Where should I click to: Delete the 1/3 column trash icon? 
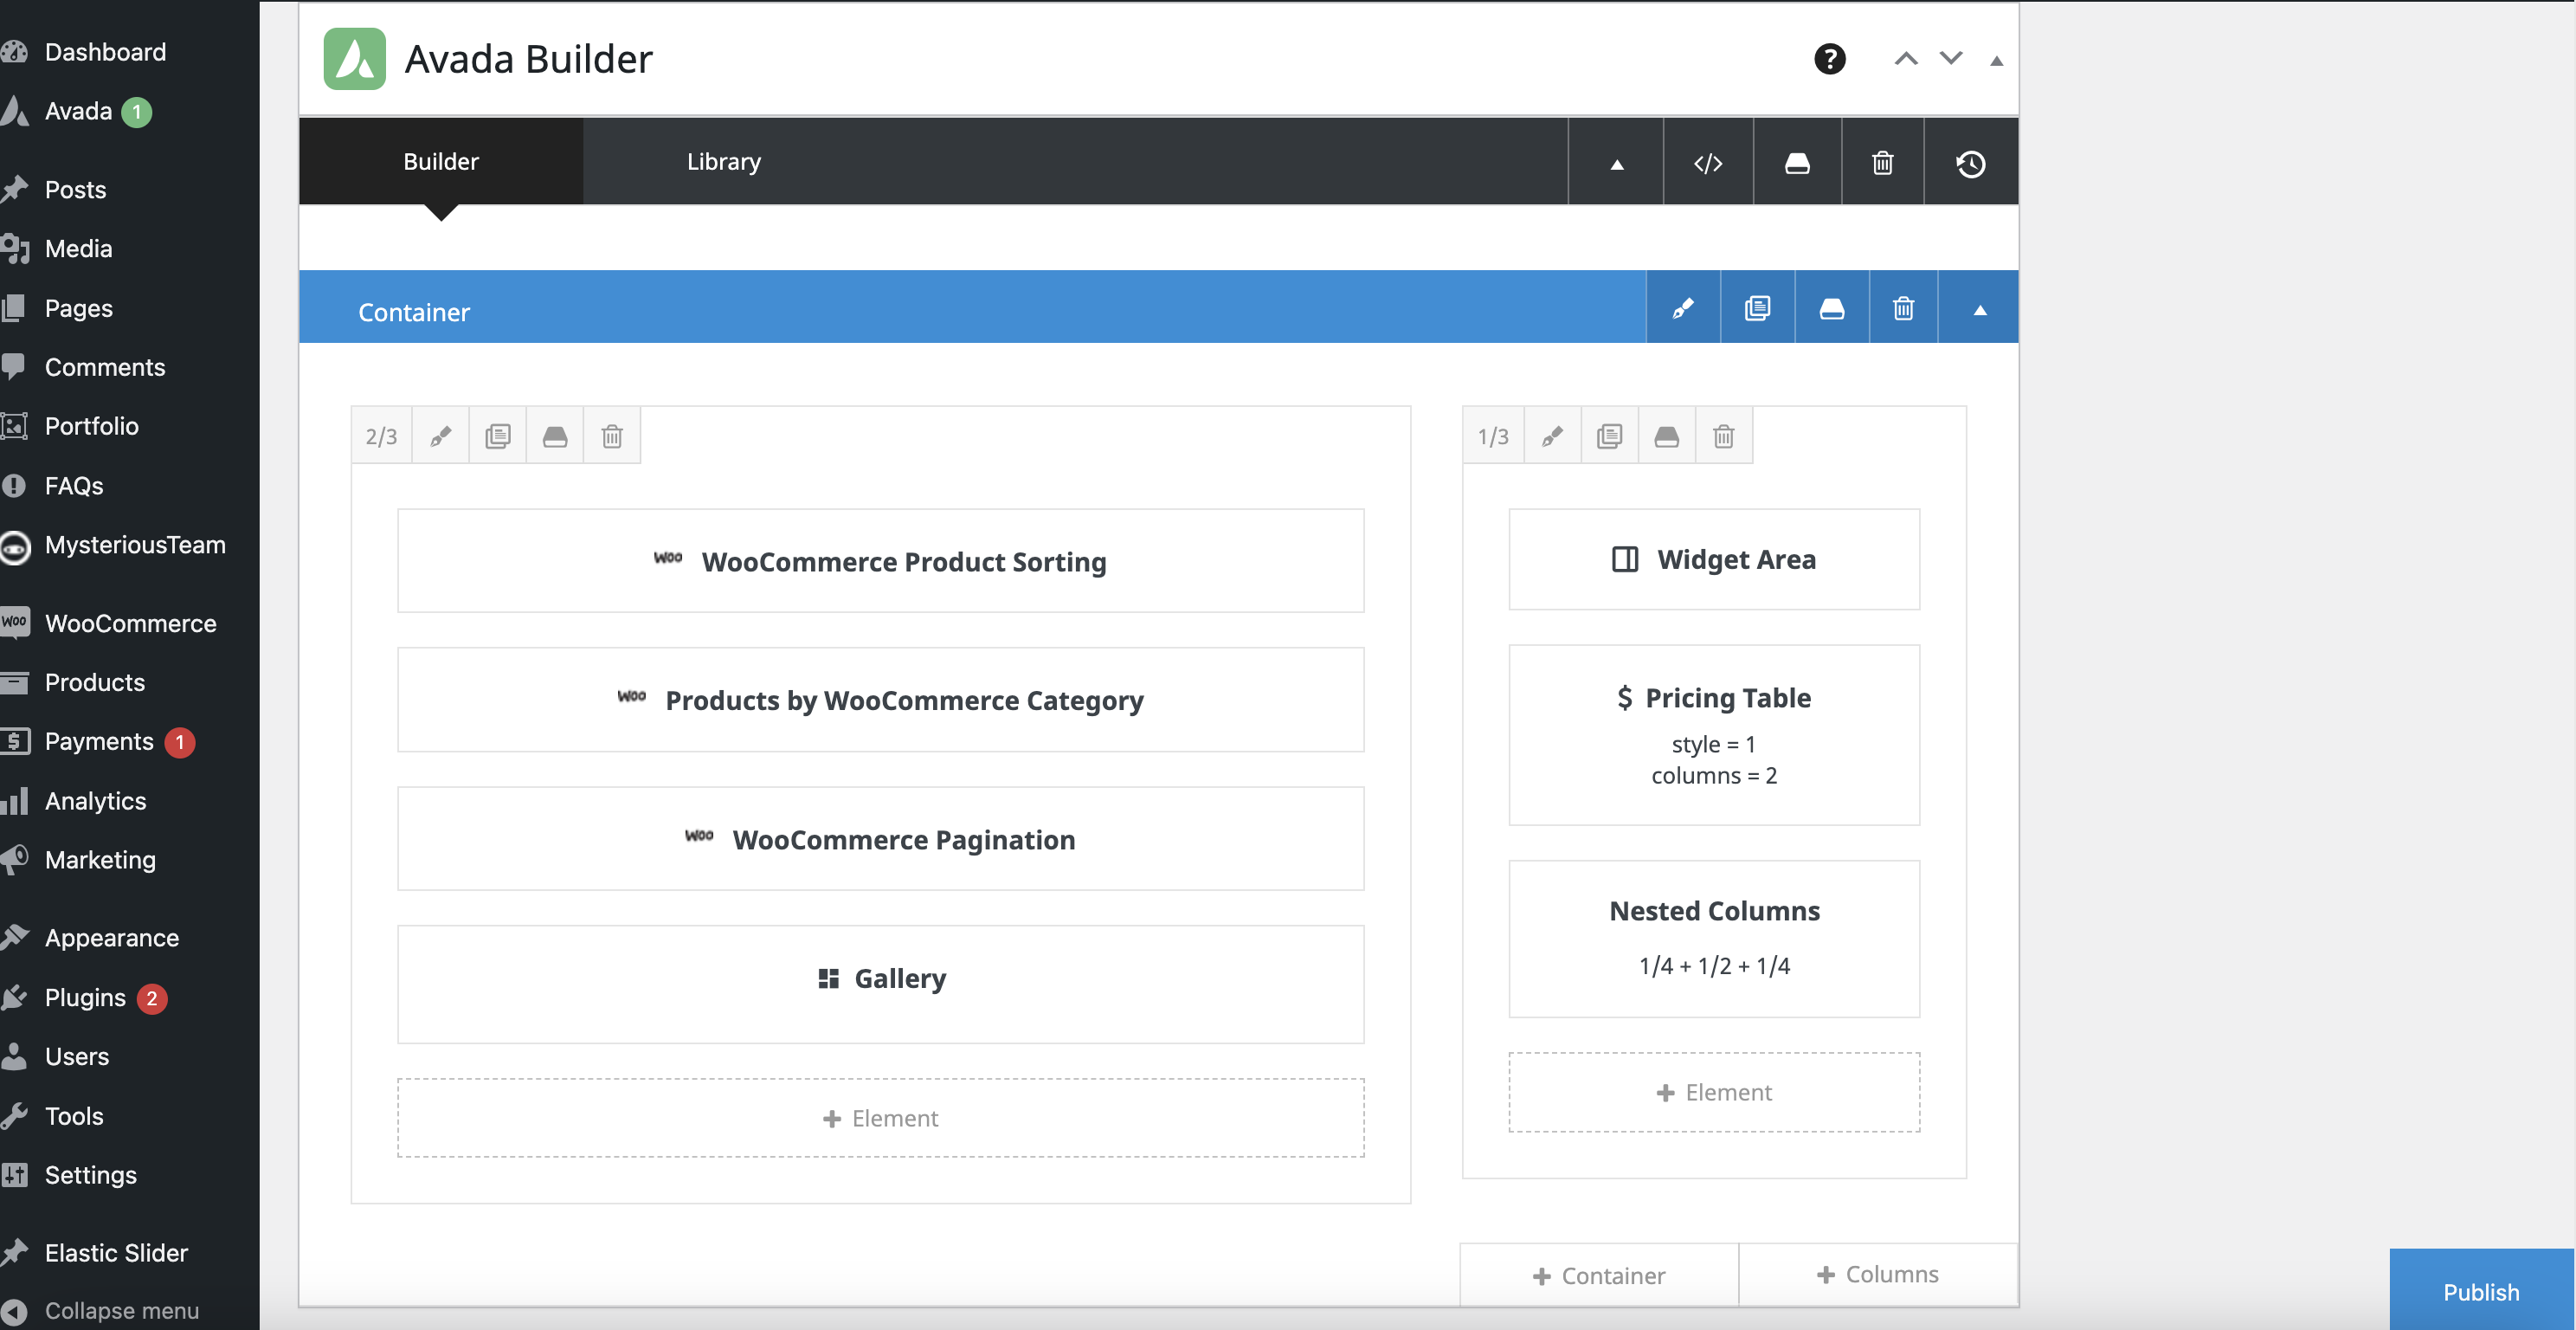[1723, 436]
